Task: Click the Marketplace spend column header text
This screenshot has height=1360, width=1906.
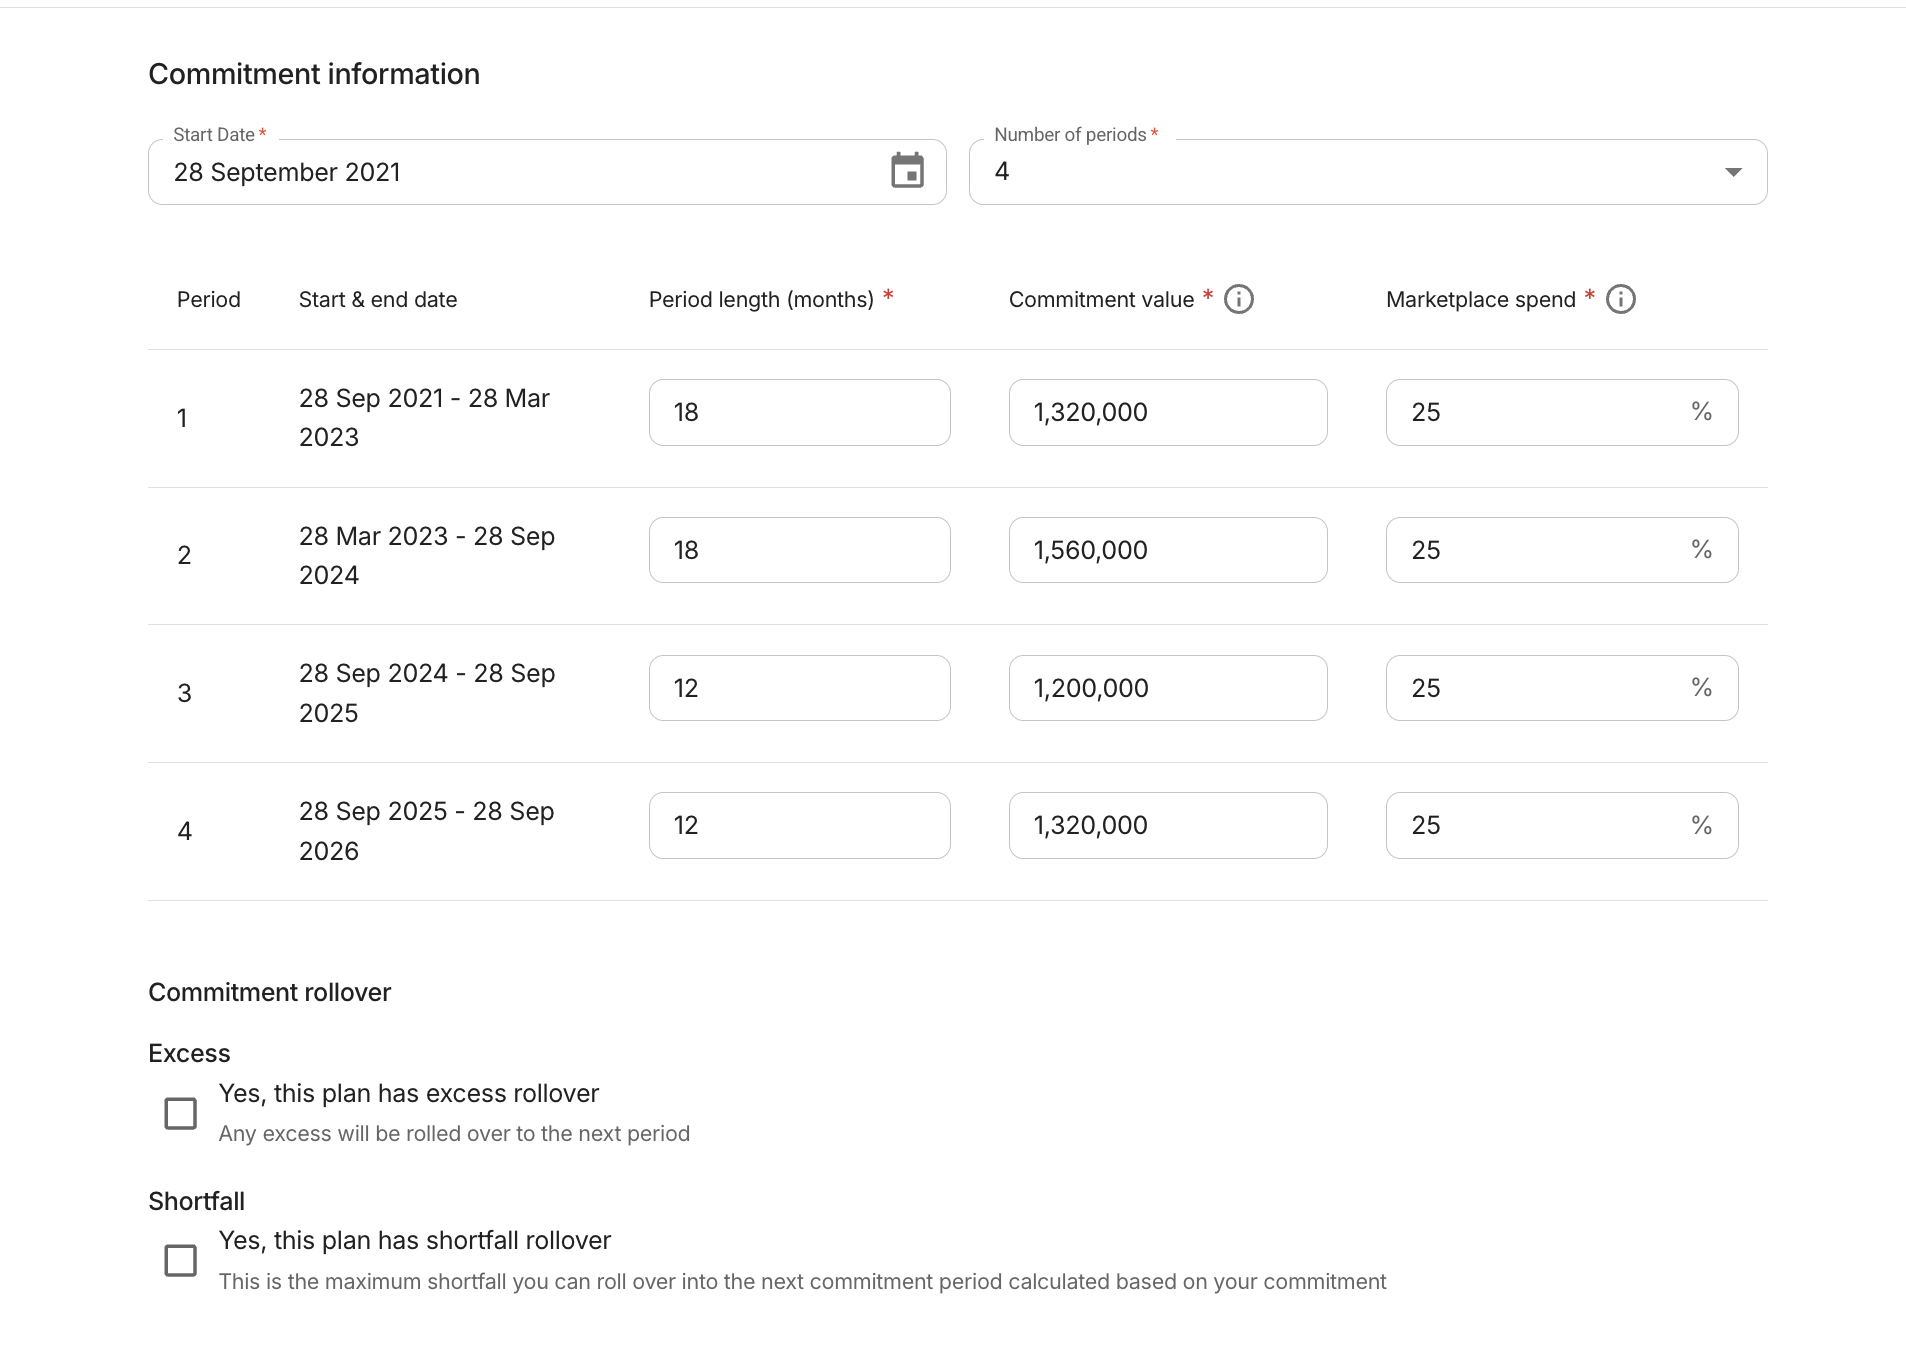Action: 1481,299
